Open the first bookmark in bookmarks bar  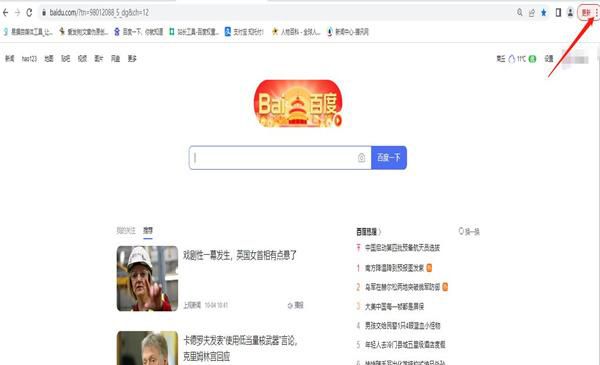[28, 32]
